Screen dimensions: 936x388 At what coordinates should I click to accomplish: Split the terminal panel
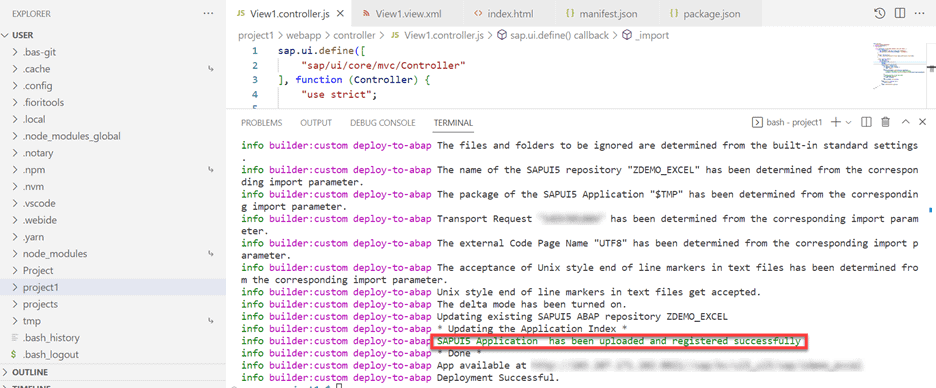click(866, 122)
